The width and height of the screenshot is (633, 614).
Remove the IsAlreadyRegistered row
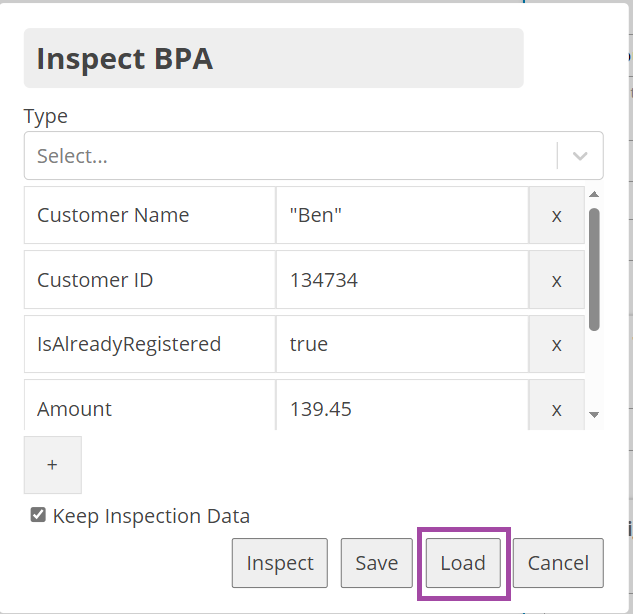(x=556, y=344)
